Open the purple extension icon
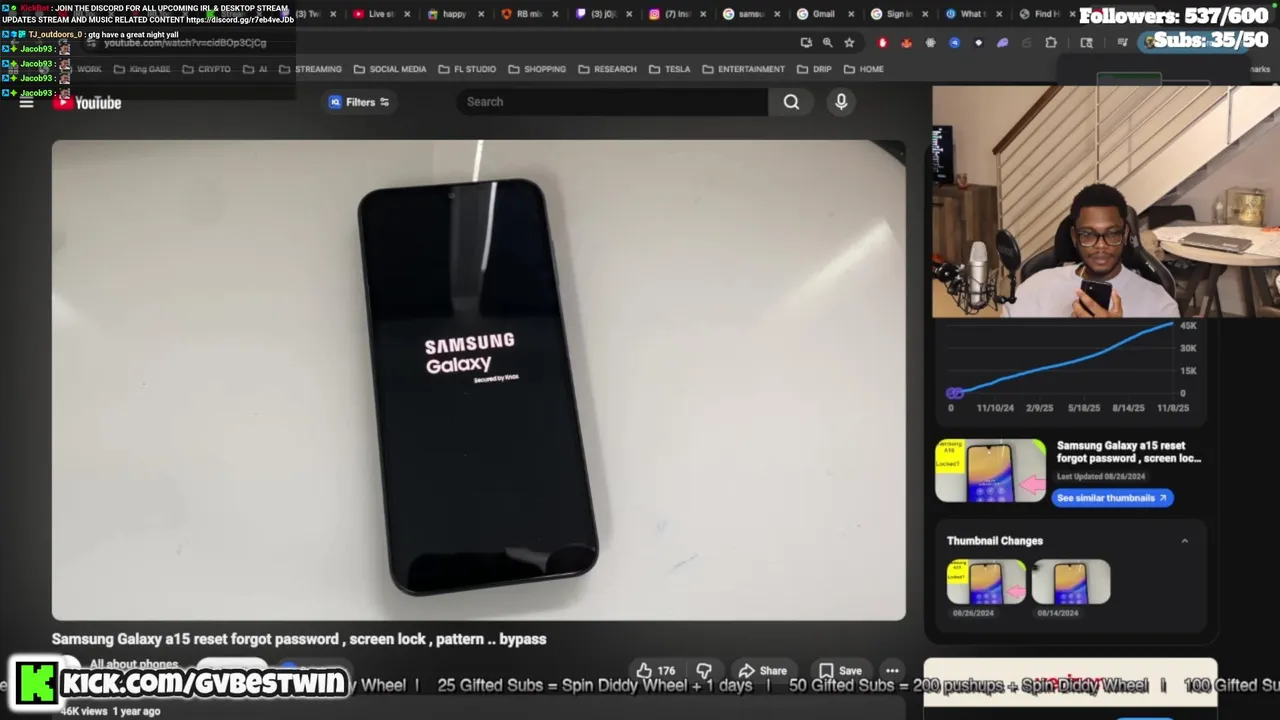Viewport: 1280px width, 720px height. pyautogui.click(x=1003, y=43)
